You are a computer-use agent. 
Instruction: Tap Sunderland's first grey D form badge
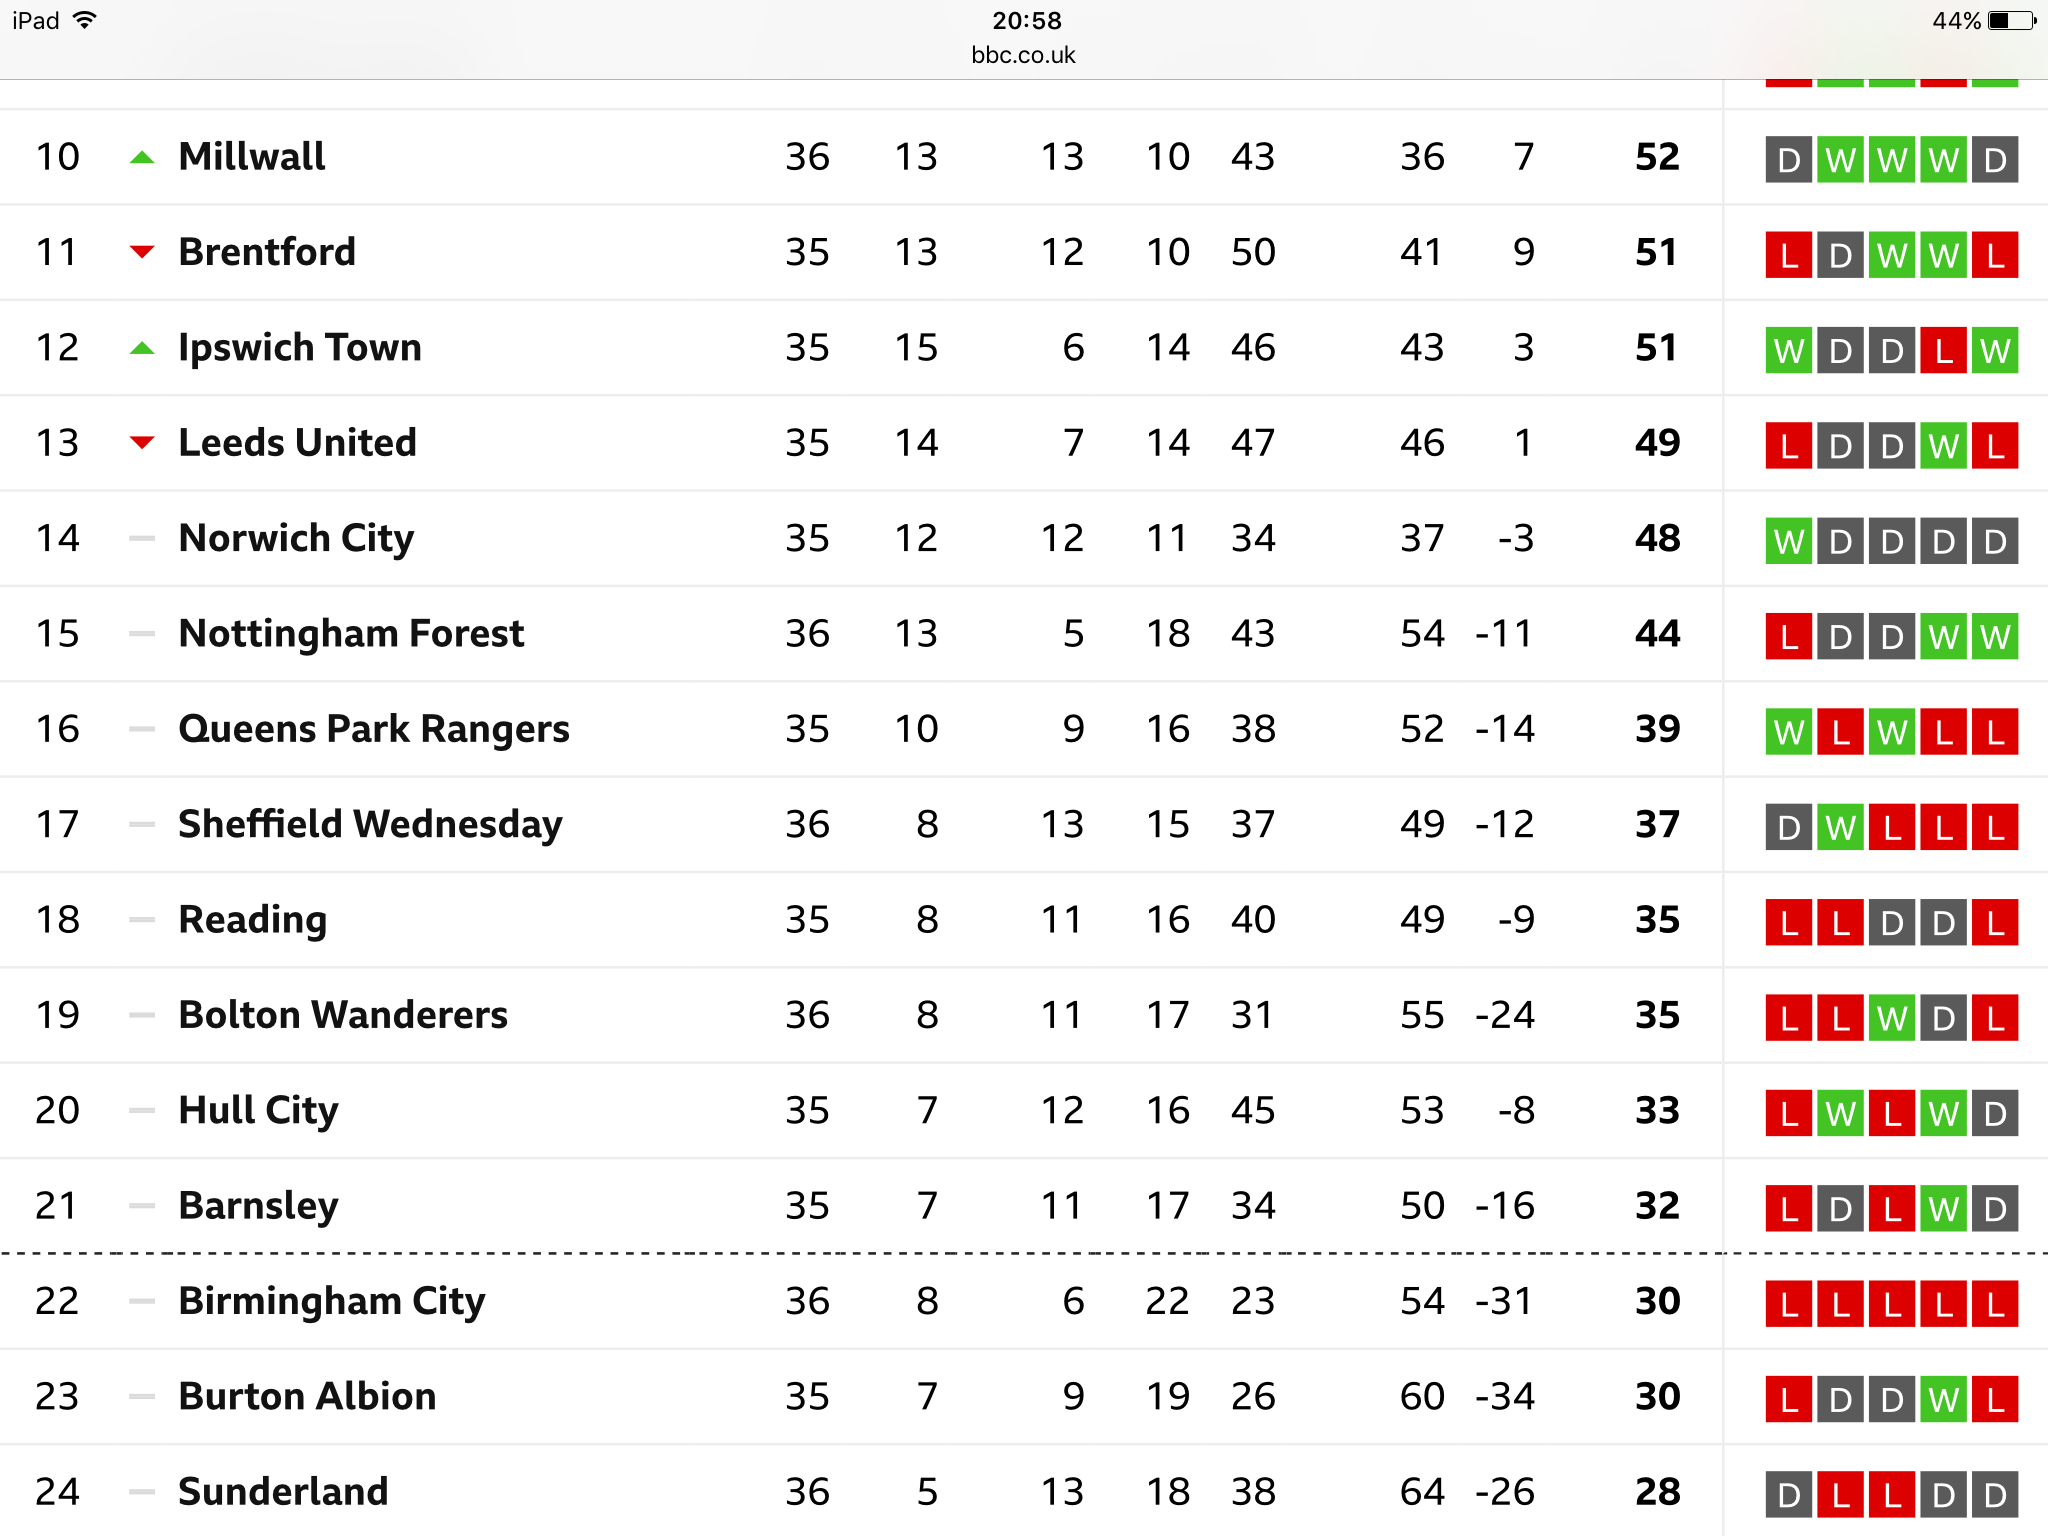pyautogui.click(x=1789, y=1494)
